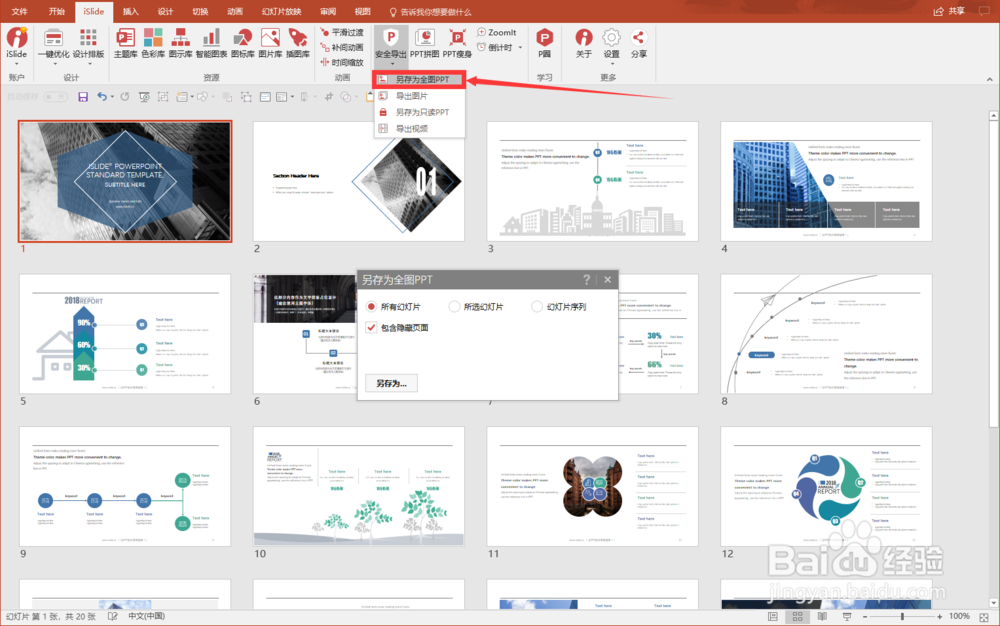Choose 另存为全图PPT menu item
This screenshot has height=626, width=1000.
pyautogui.click(x=420, y=79)
